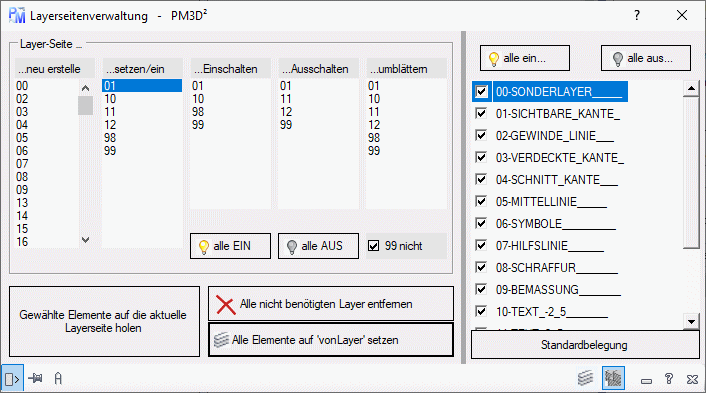Click up arrow of the 'neu erstelle' list

[x=86, y=88]
